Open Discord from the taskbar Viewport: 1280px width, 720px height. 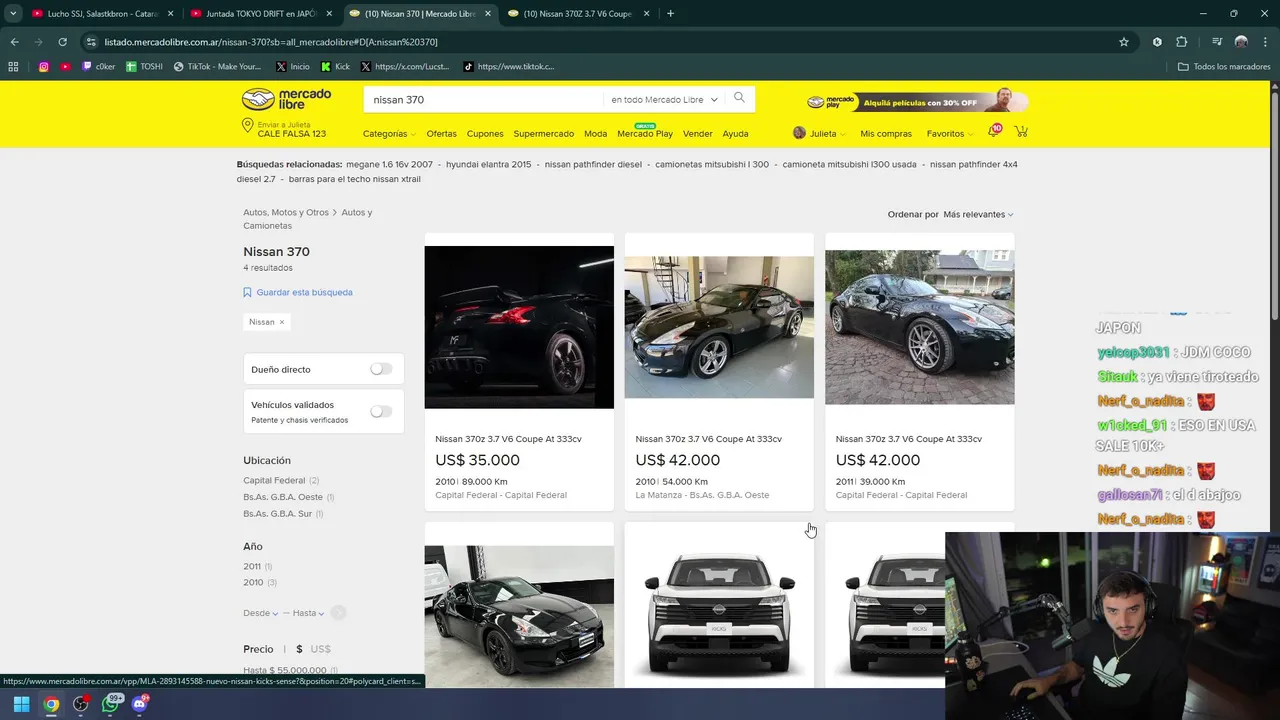(140, 704)
